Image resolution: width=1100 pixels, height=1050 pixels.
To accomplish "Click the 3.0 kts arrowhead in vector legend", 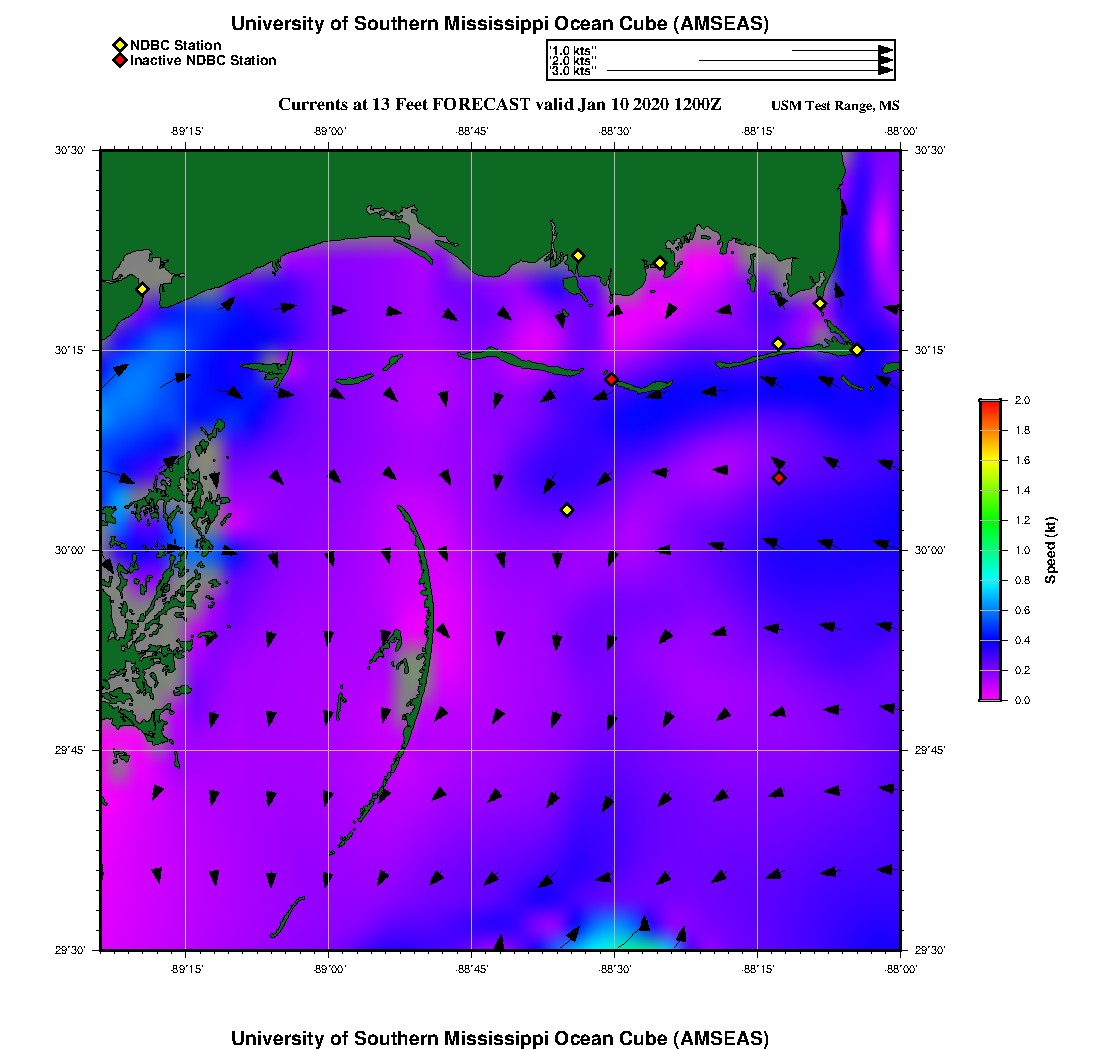I will [x=885, y=71].
